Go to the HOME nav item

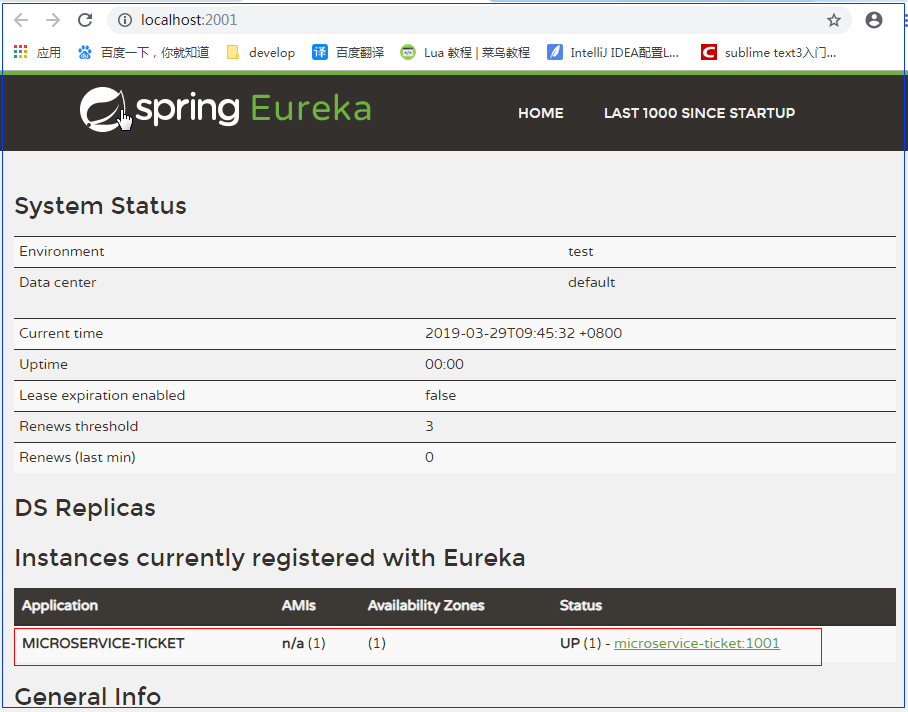(x=540, y=113)
